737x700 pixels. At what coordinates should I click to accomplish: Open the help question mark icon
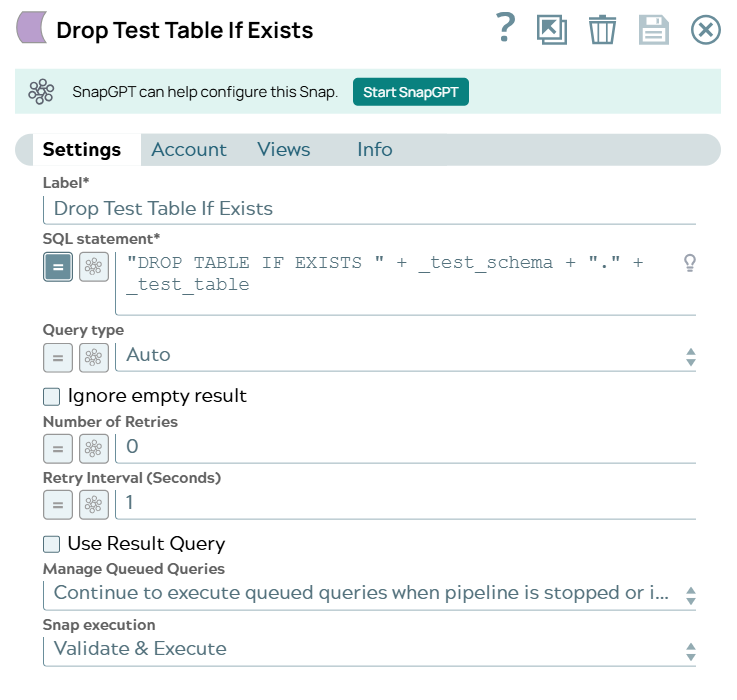click(506, 28)
